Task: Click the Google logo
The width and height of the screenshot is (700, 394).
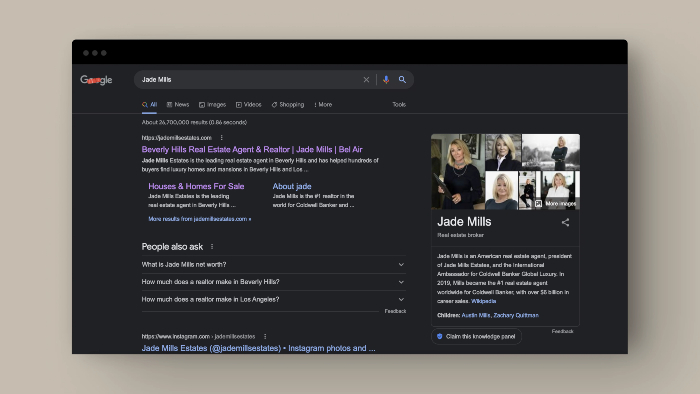Action: coord(96,80)
